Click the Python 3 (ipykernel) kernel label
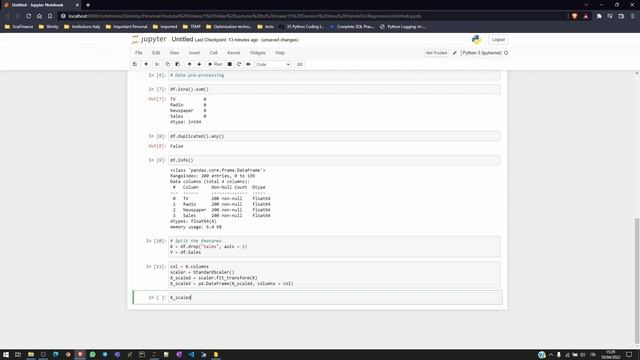 [x=482, y=53]
